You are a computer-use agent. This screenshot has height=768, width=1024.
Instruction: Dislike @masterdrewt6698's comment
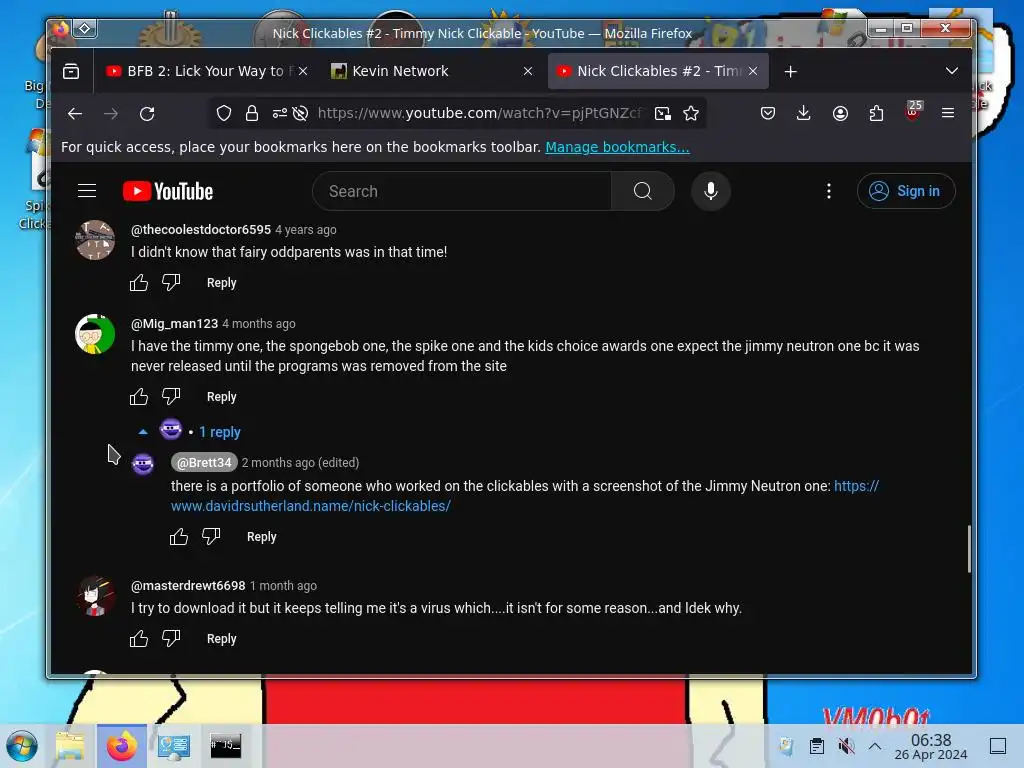click(x=171, y=638)
